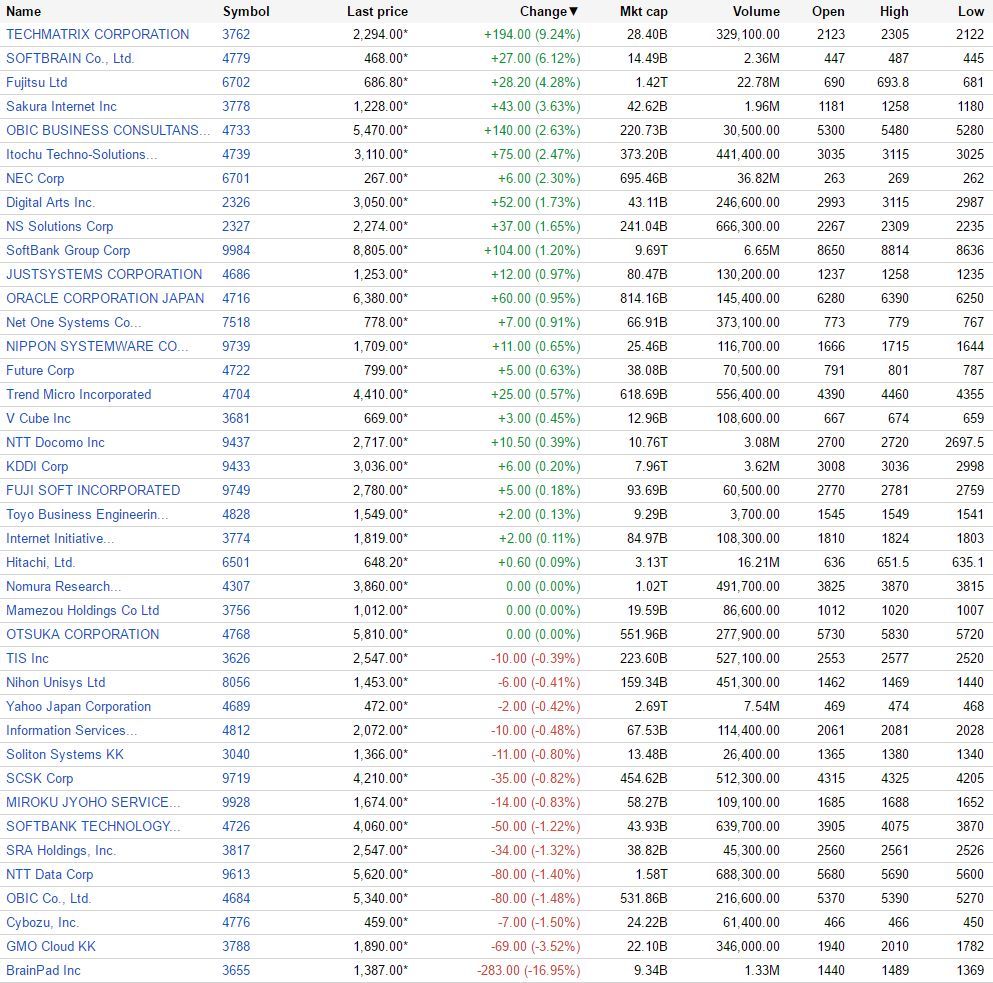Screen dimensions: 993x983
Task: Select the -283.00 (-16.95%) change value
Action: (528, 971)
